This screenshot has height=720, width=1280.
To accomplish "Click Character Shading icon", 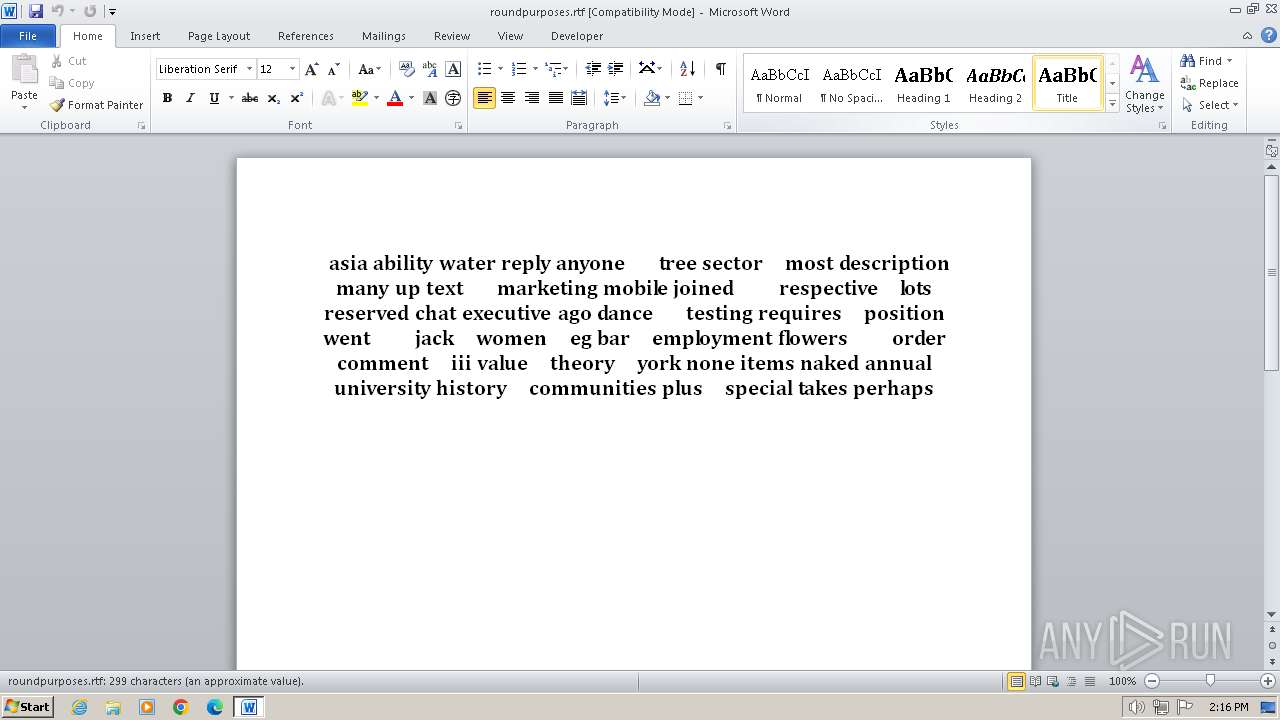I will (430, 98).
